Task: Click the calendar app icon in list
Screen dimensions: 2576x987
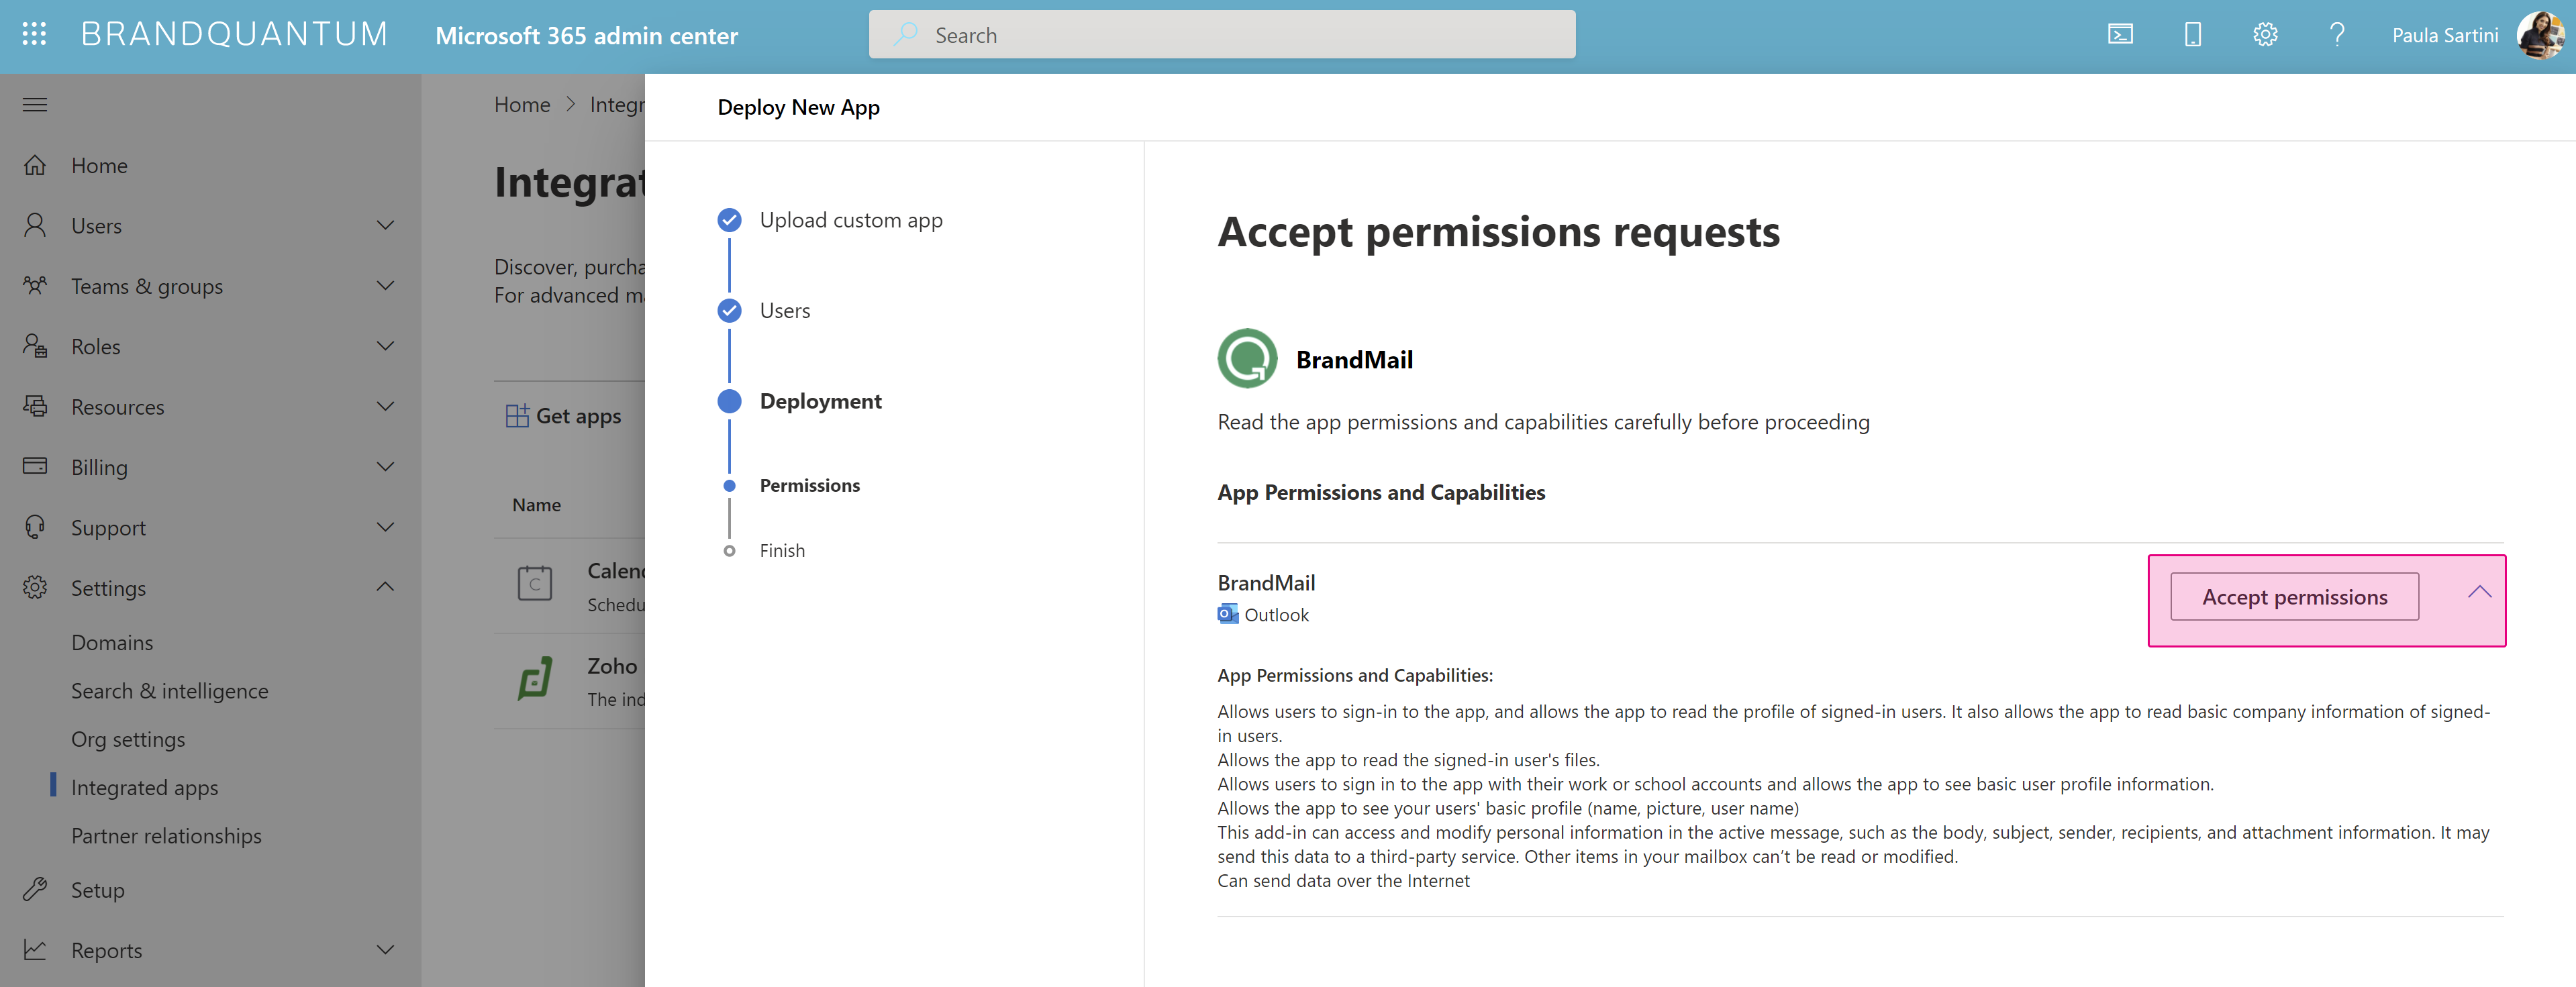Action: click(x=535, y=583)
